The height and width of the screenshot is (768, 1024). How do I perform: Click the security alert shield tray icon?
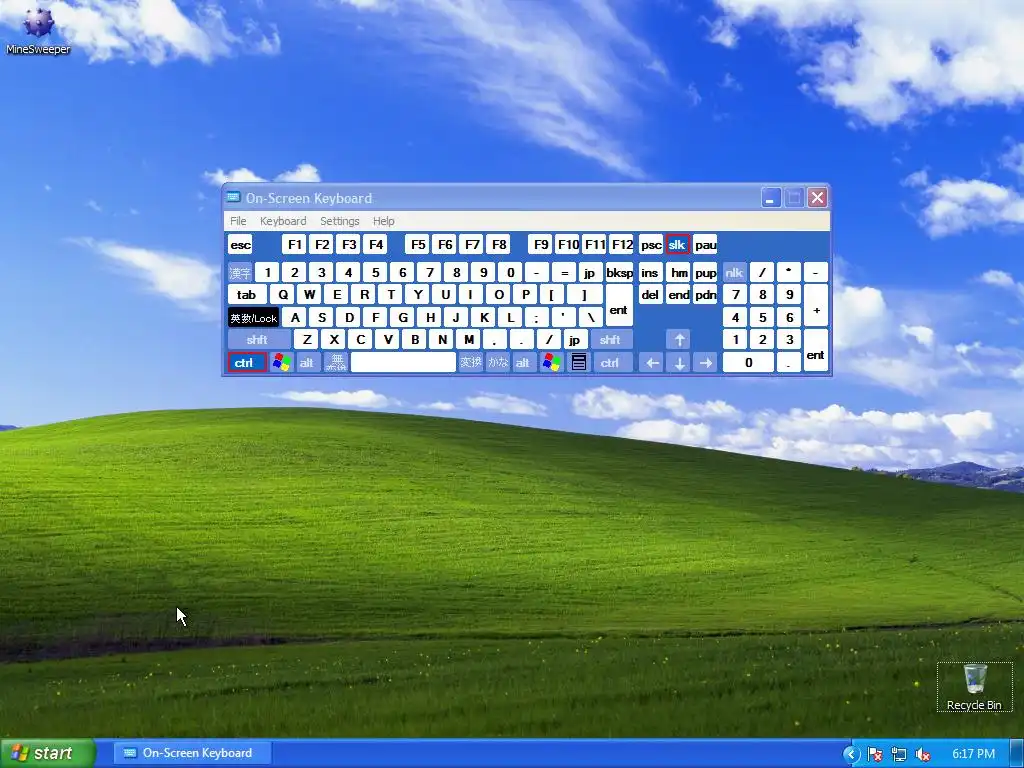click(875, 754)
